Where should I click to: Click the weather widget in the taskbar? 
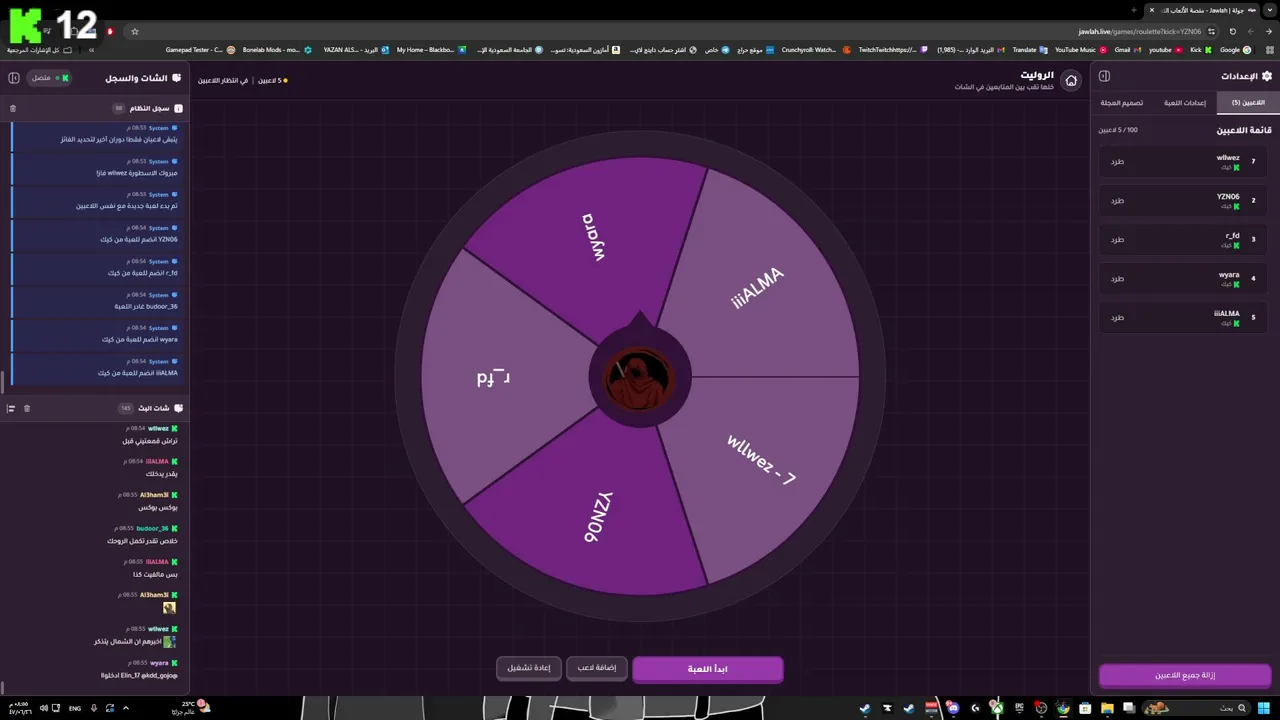(x=189, y=708)
